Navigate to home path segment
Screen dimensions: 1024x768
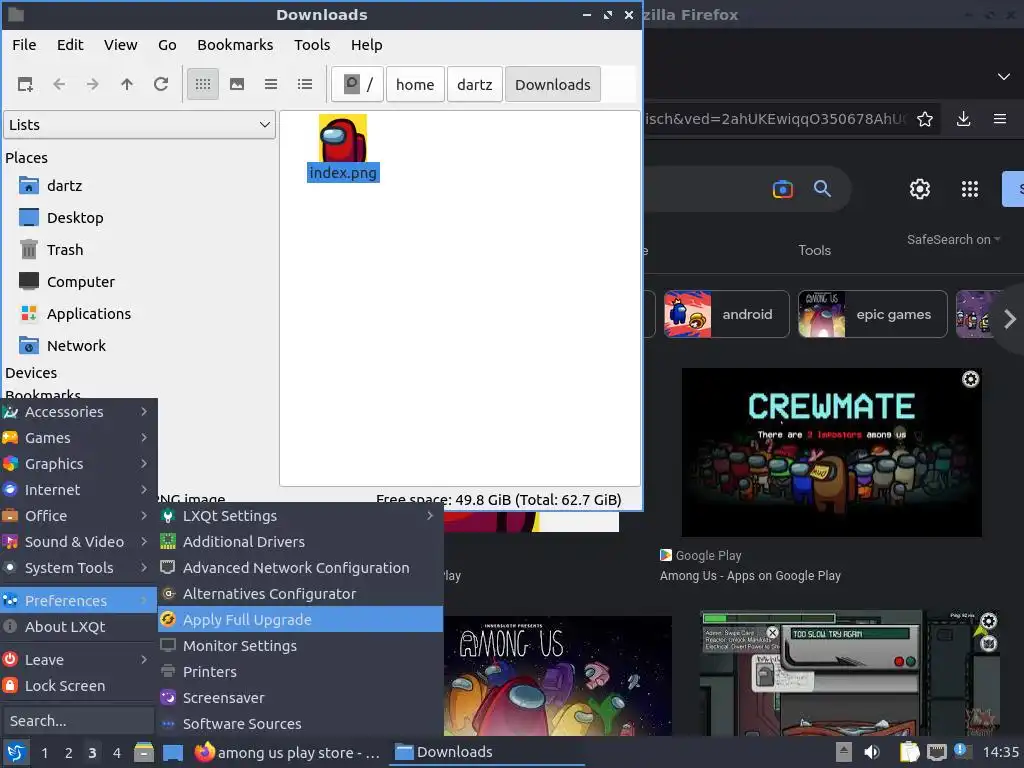click(x=415, y=84)
